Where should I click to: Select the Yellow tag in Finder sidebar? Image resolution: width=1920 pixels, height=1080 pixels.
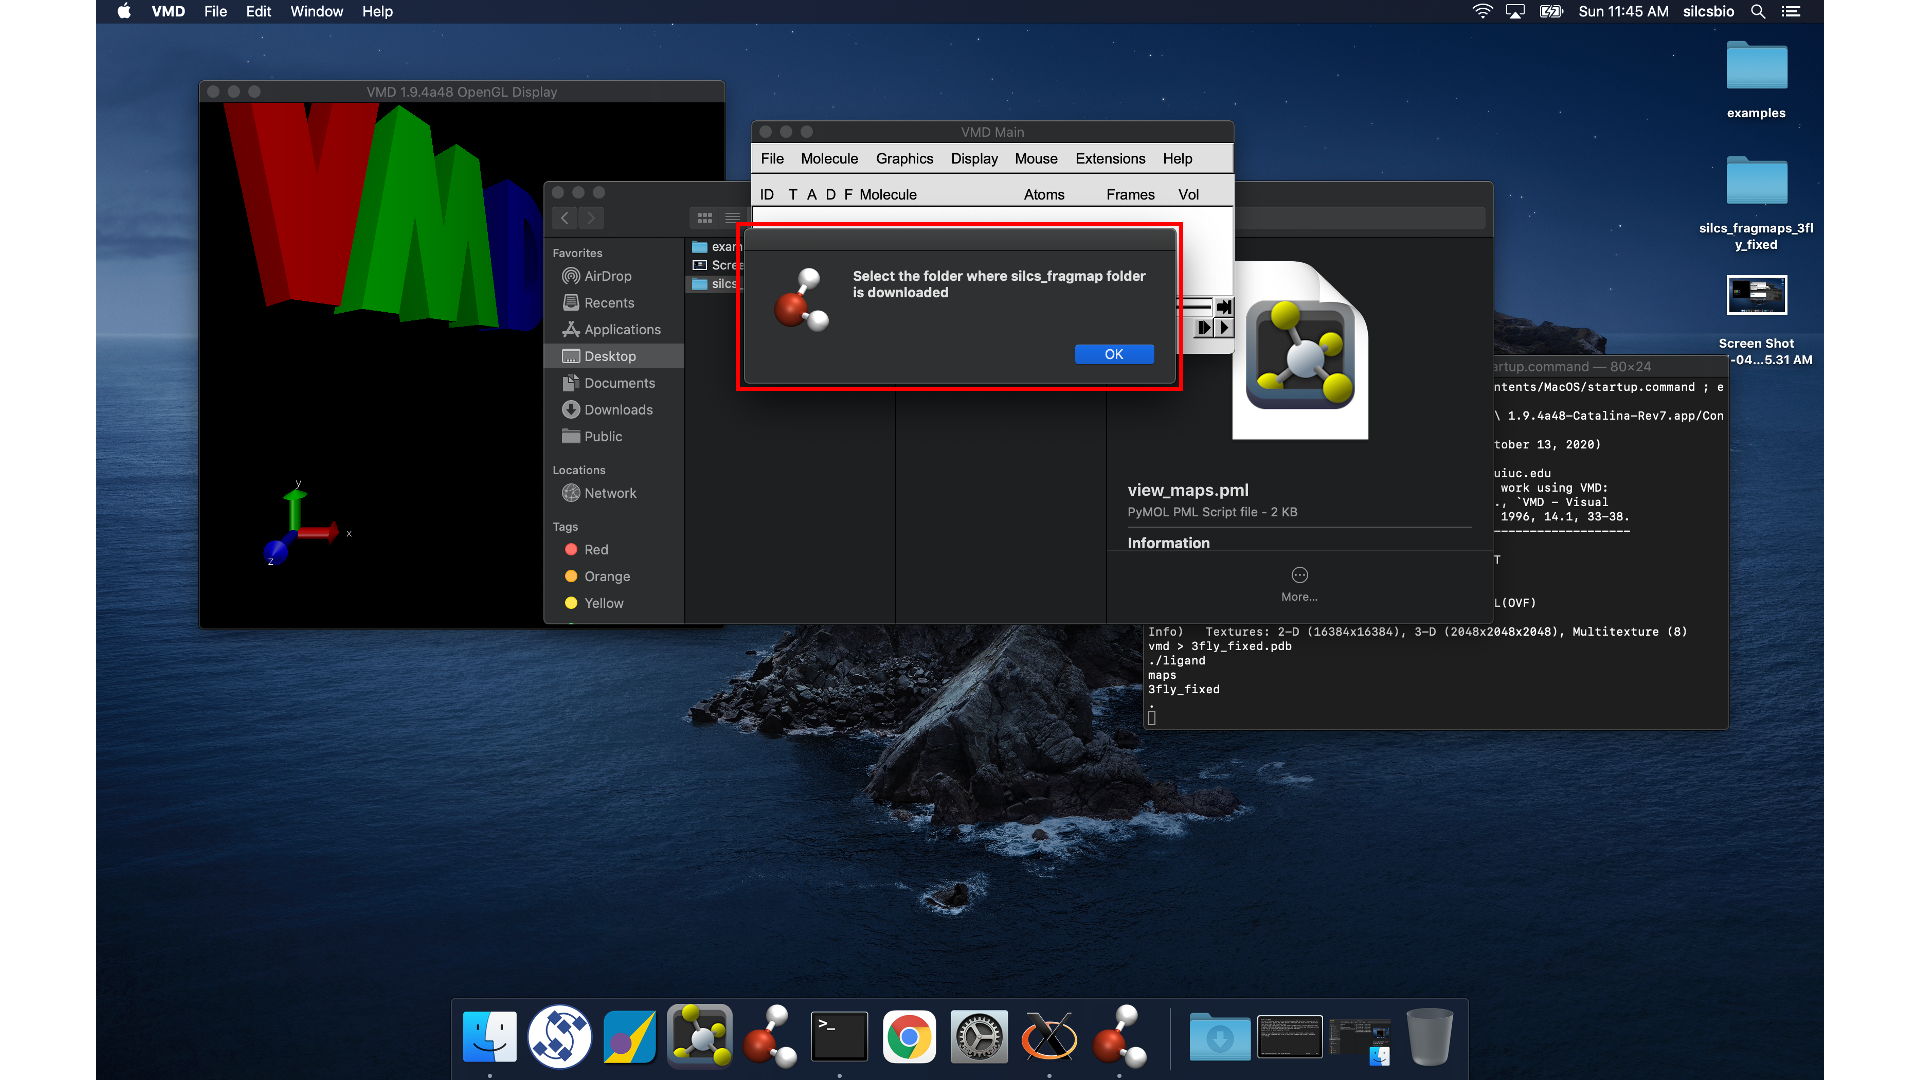(614, 603)
